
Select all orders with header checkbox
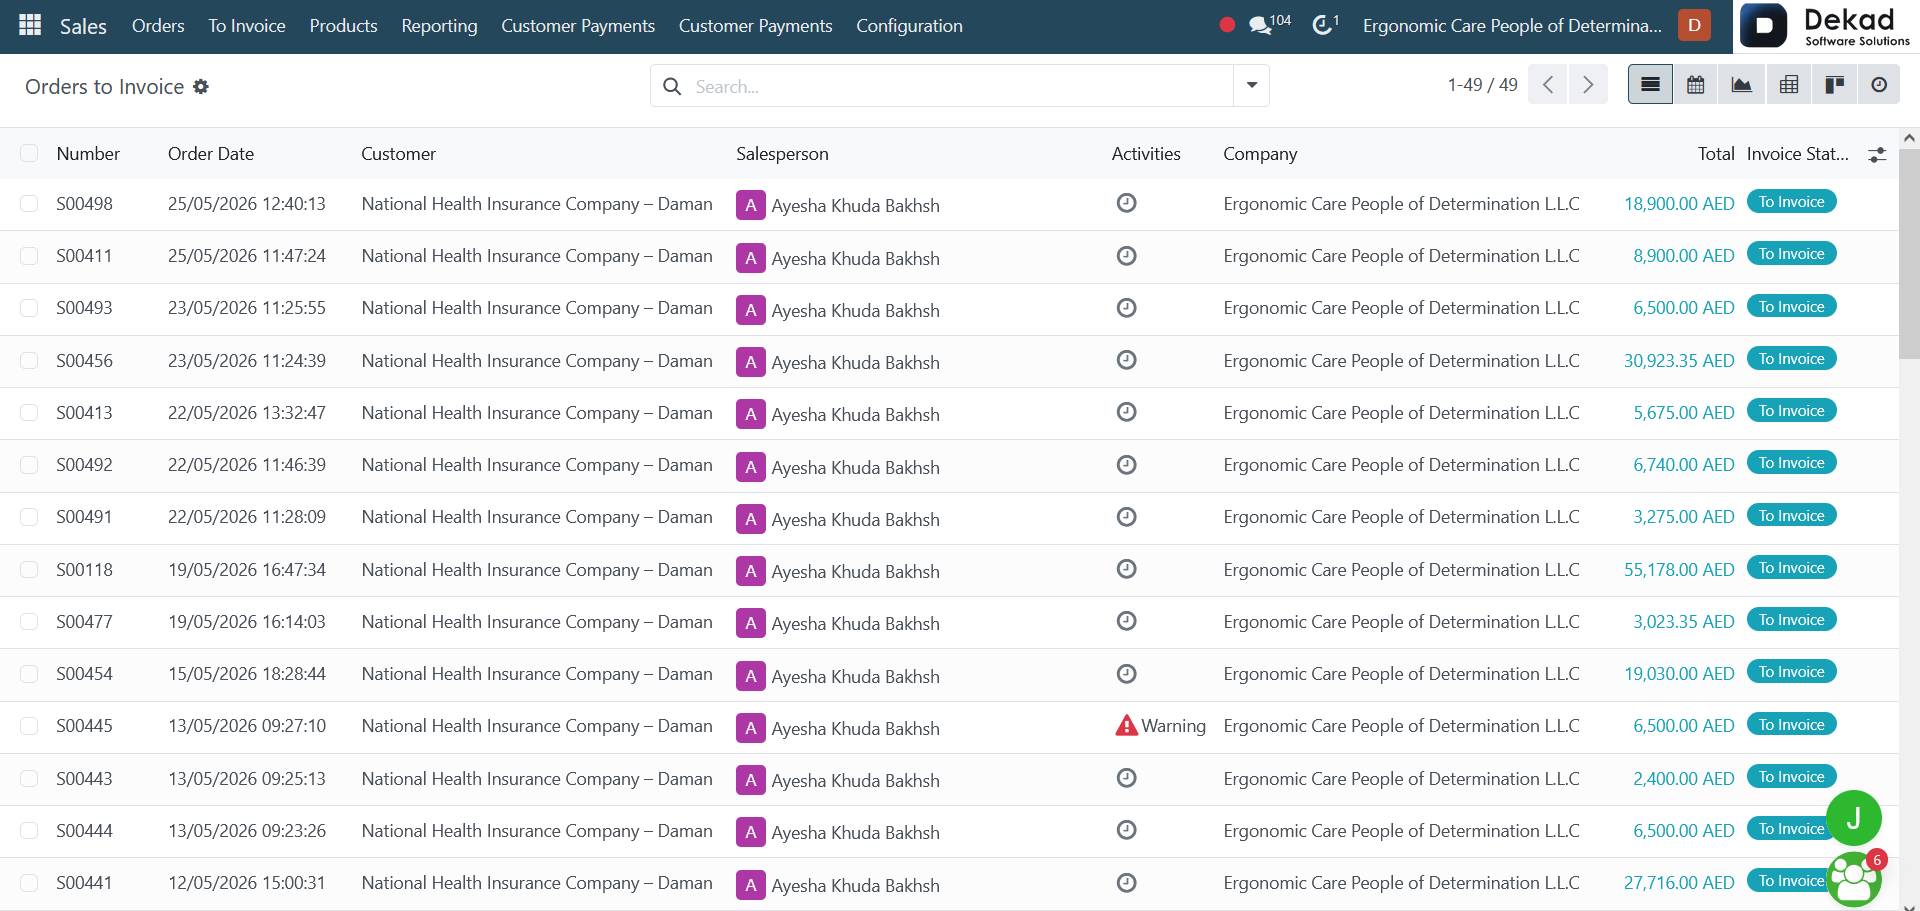29,153
